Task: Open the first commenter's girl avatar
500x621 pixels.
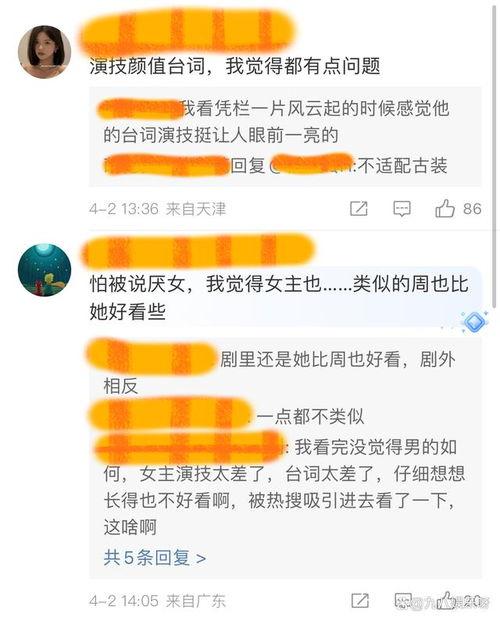Action: pos(44,52)
